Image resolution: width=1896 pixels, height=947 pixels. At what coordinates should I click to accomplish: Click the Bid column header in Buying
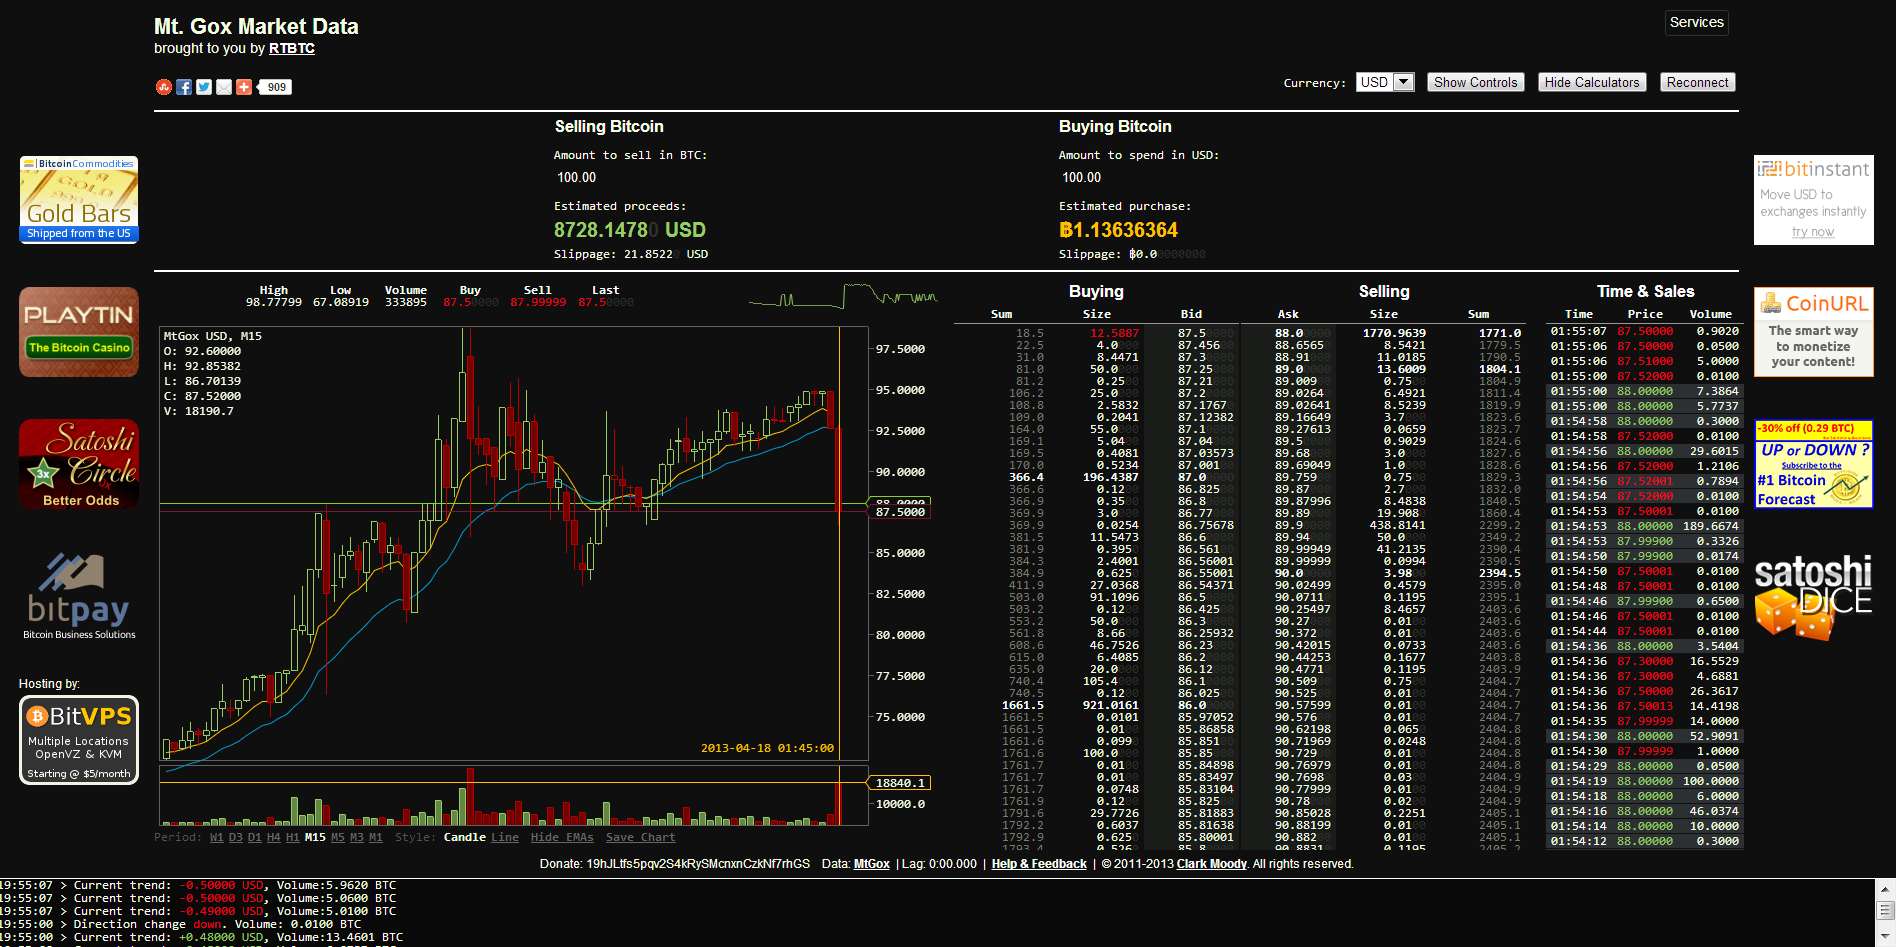[x=1191, y=314]
